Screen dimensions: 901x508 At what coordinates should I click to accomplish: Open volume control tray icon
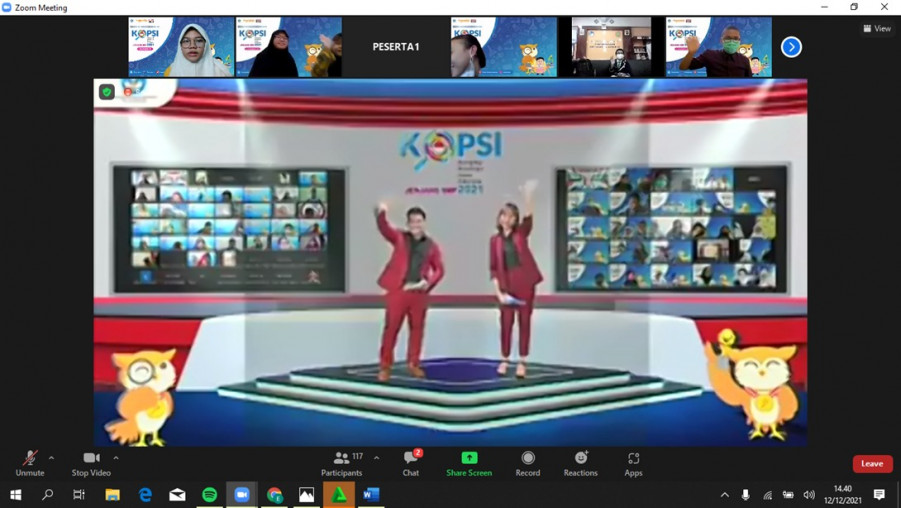coord(809,495)
